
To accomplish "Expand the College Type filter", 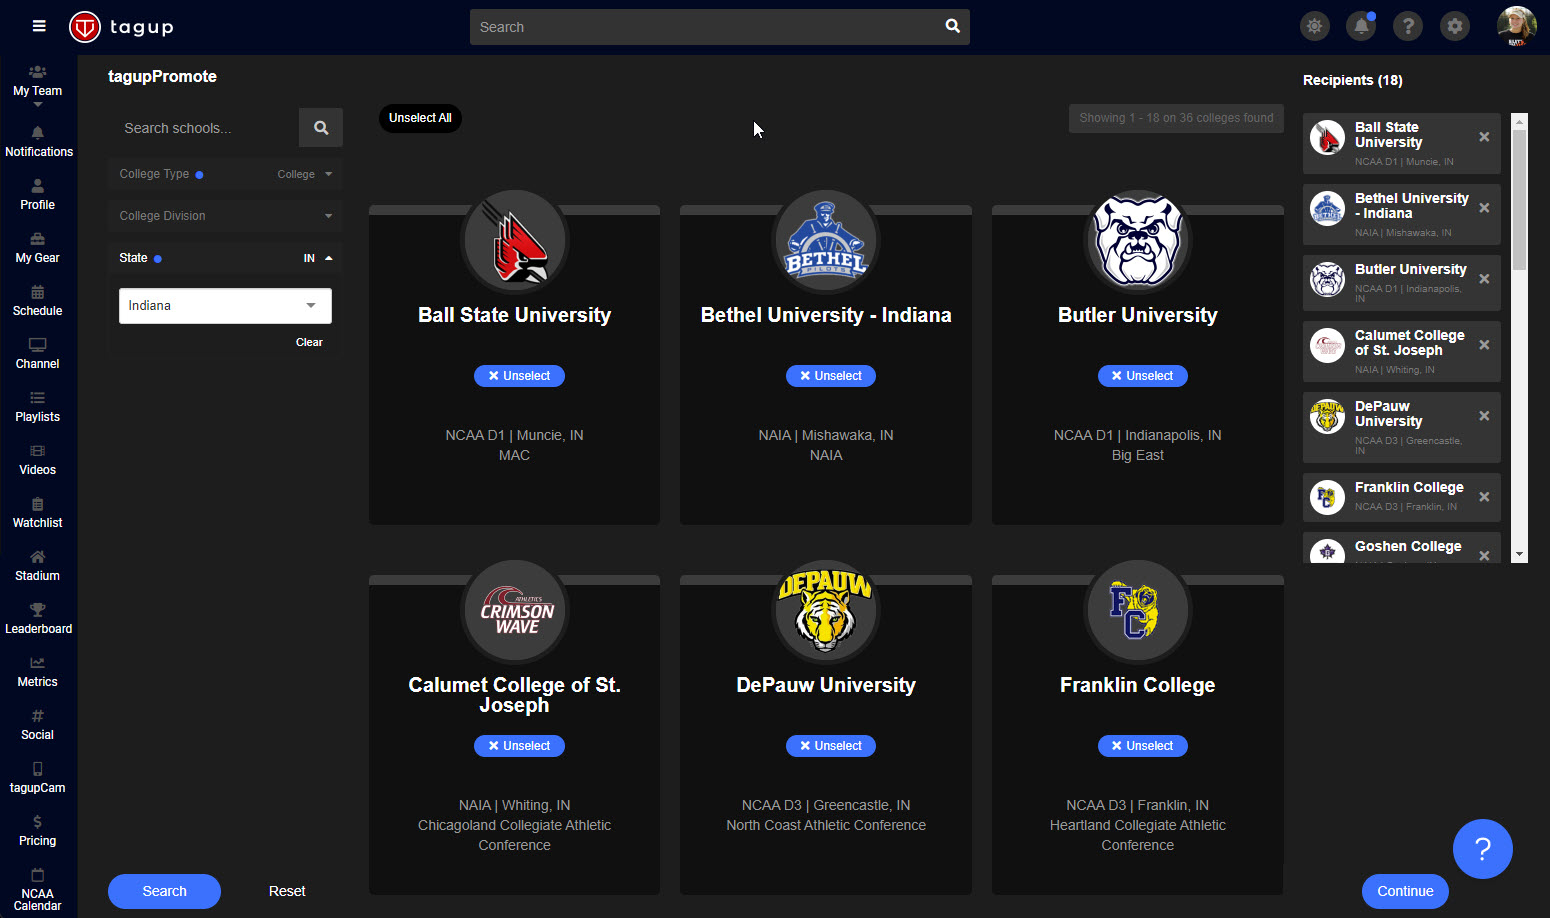I will (x=225, y=174).
